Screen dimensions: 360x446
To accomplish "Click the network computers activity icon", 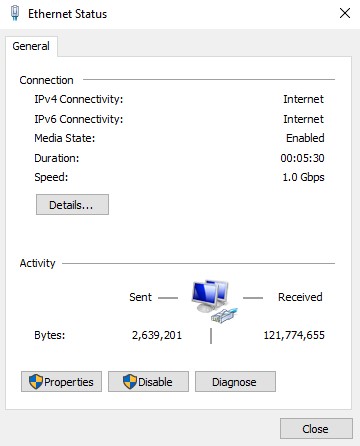I will (x=214, y=301).
